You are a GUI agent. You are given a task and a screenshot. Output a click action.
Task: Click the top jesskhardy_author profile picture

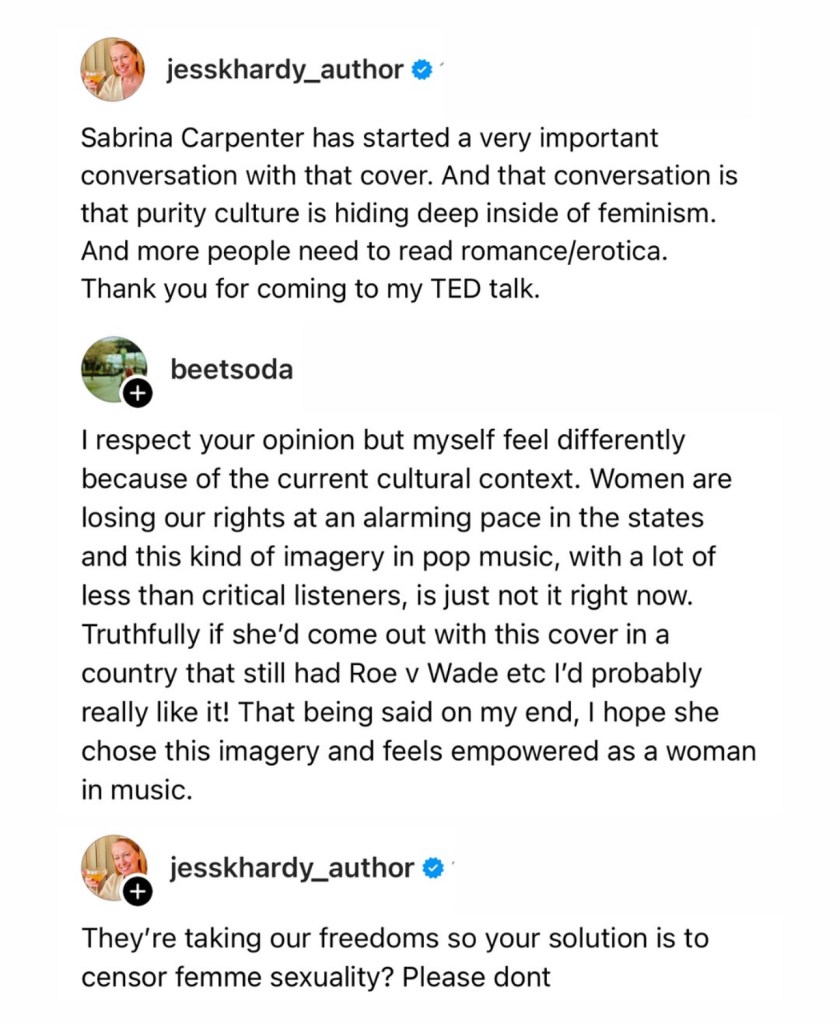[x=113, y=70]
